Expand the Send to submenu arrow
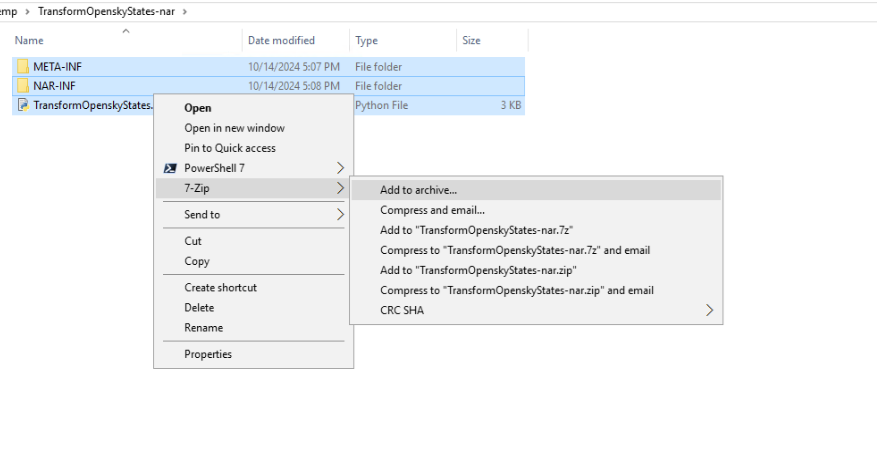Screen dimensions: 877x457 pyautogui.click(x=340, y=214)
